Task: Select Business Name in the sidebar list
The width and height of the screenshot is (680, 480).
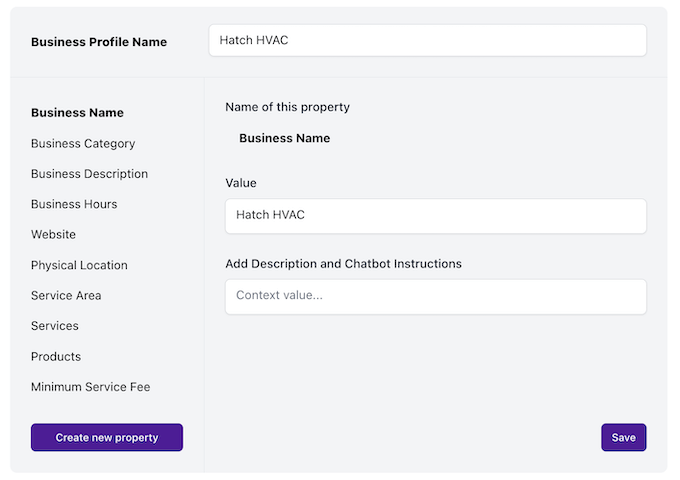Action: (77, 113)
